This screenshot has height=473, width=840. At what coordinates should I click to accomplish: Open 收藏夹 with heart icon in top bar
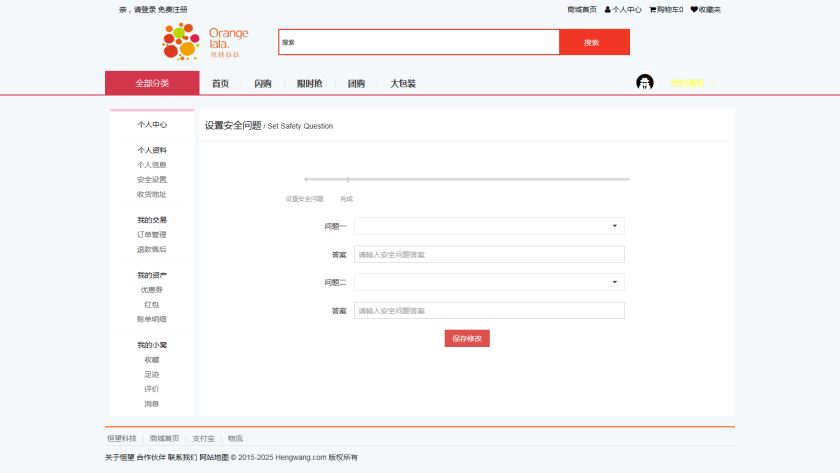[x=706, y=10]
